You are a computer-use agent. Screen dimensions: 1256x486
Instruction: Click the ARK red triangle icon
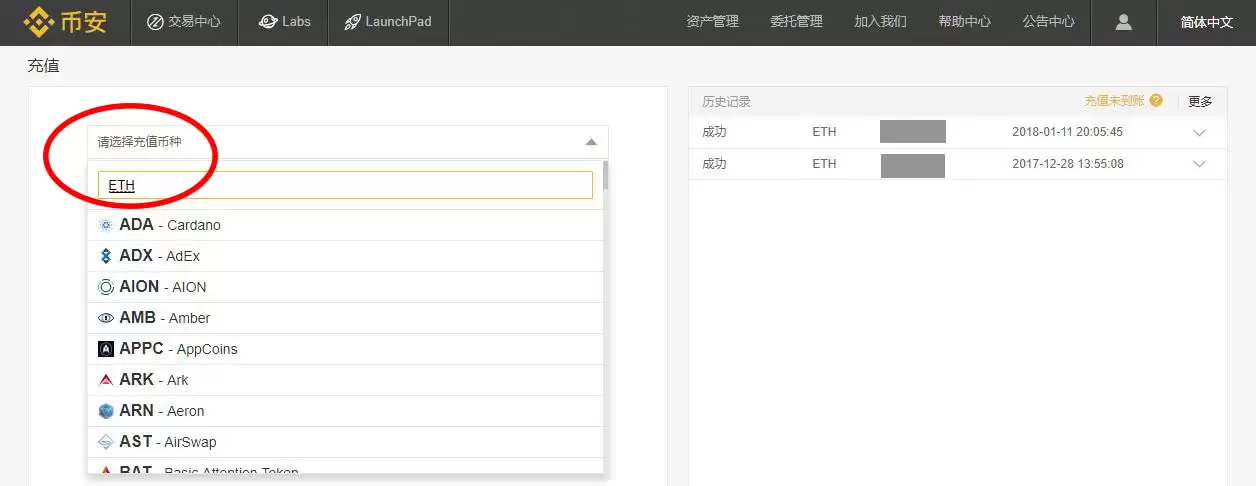(x=106, y=380)
